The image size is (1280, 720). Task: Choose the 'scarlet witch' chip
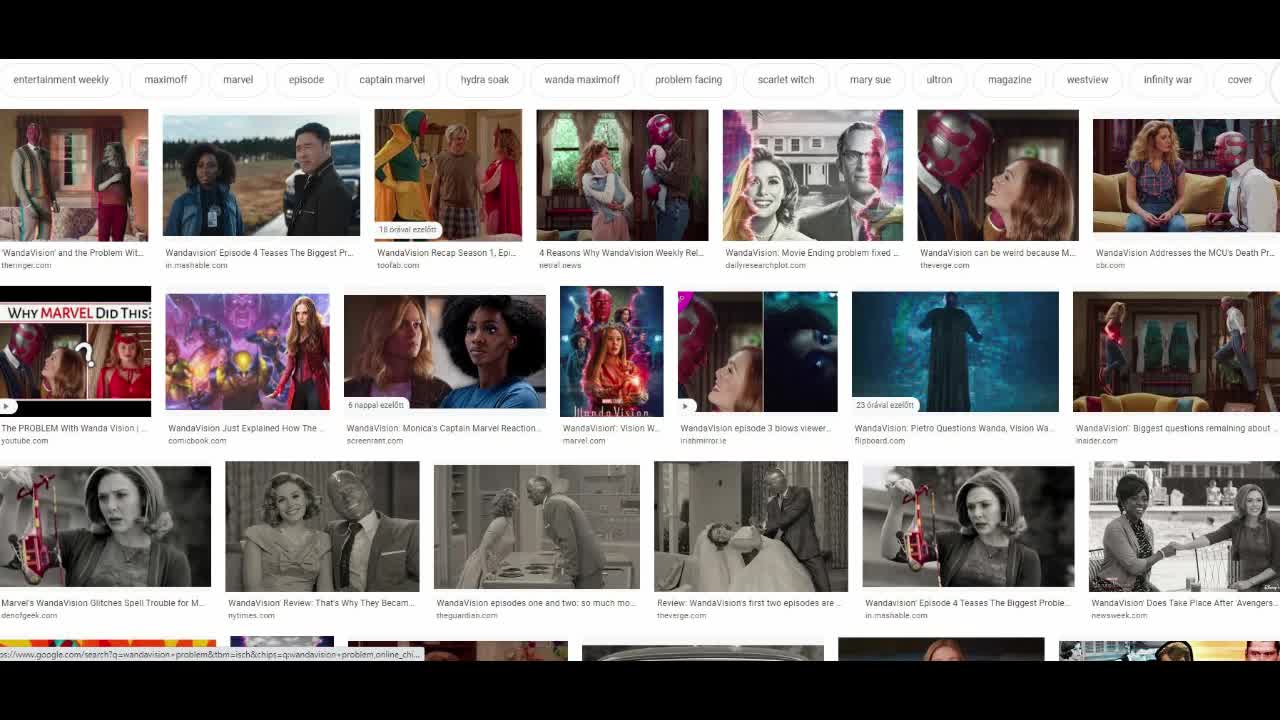(x=786, y=80)
